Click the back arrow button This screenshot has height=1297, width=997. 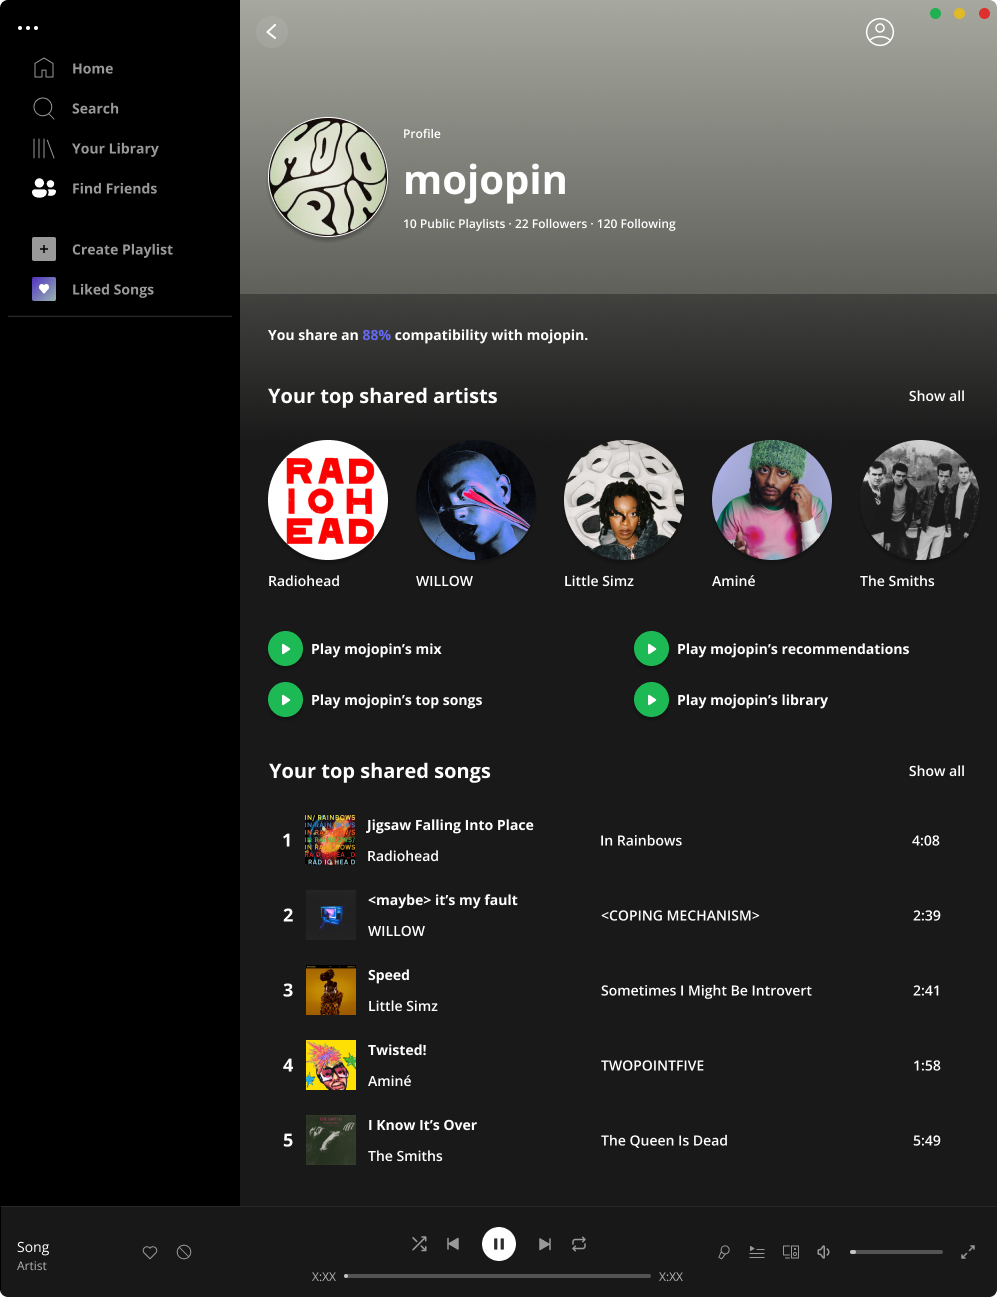click(272, 32)
